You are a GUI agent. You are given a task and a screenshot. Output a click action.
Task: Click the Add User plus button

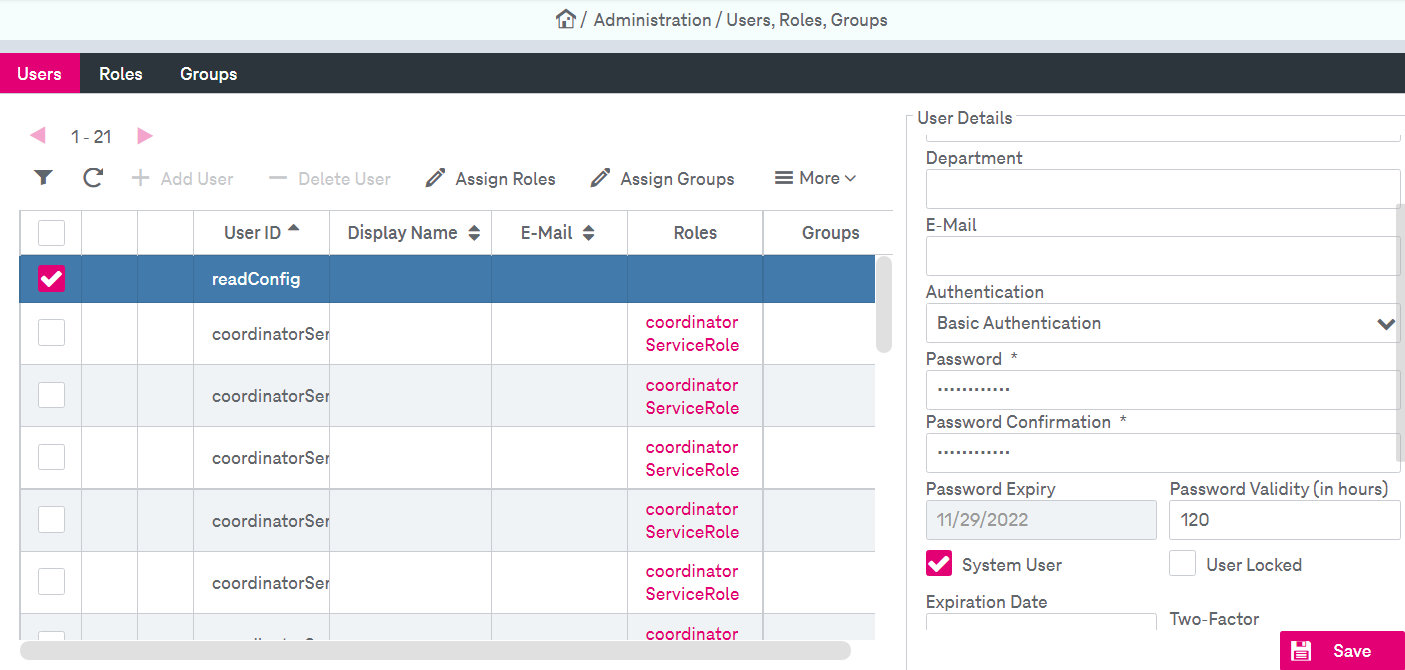click(x=183, y=179)
